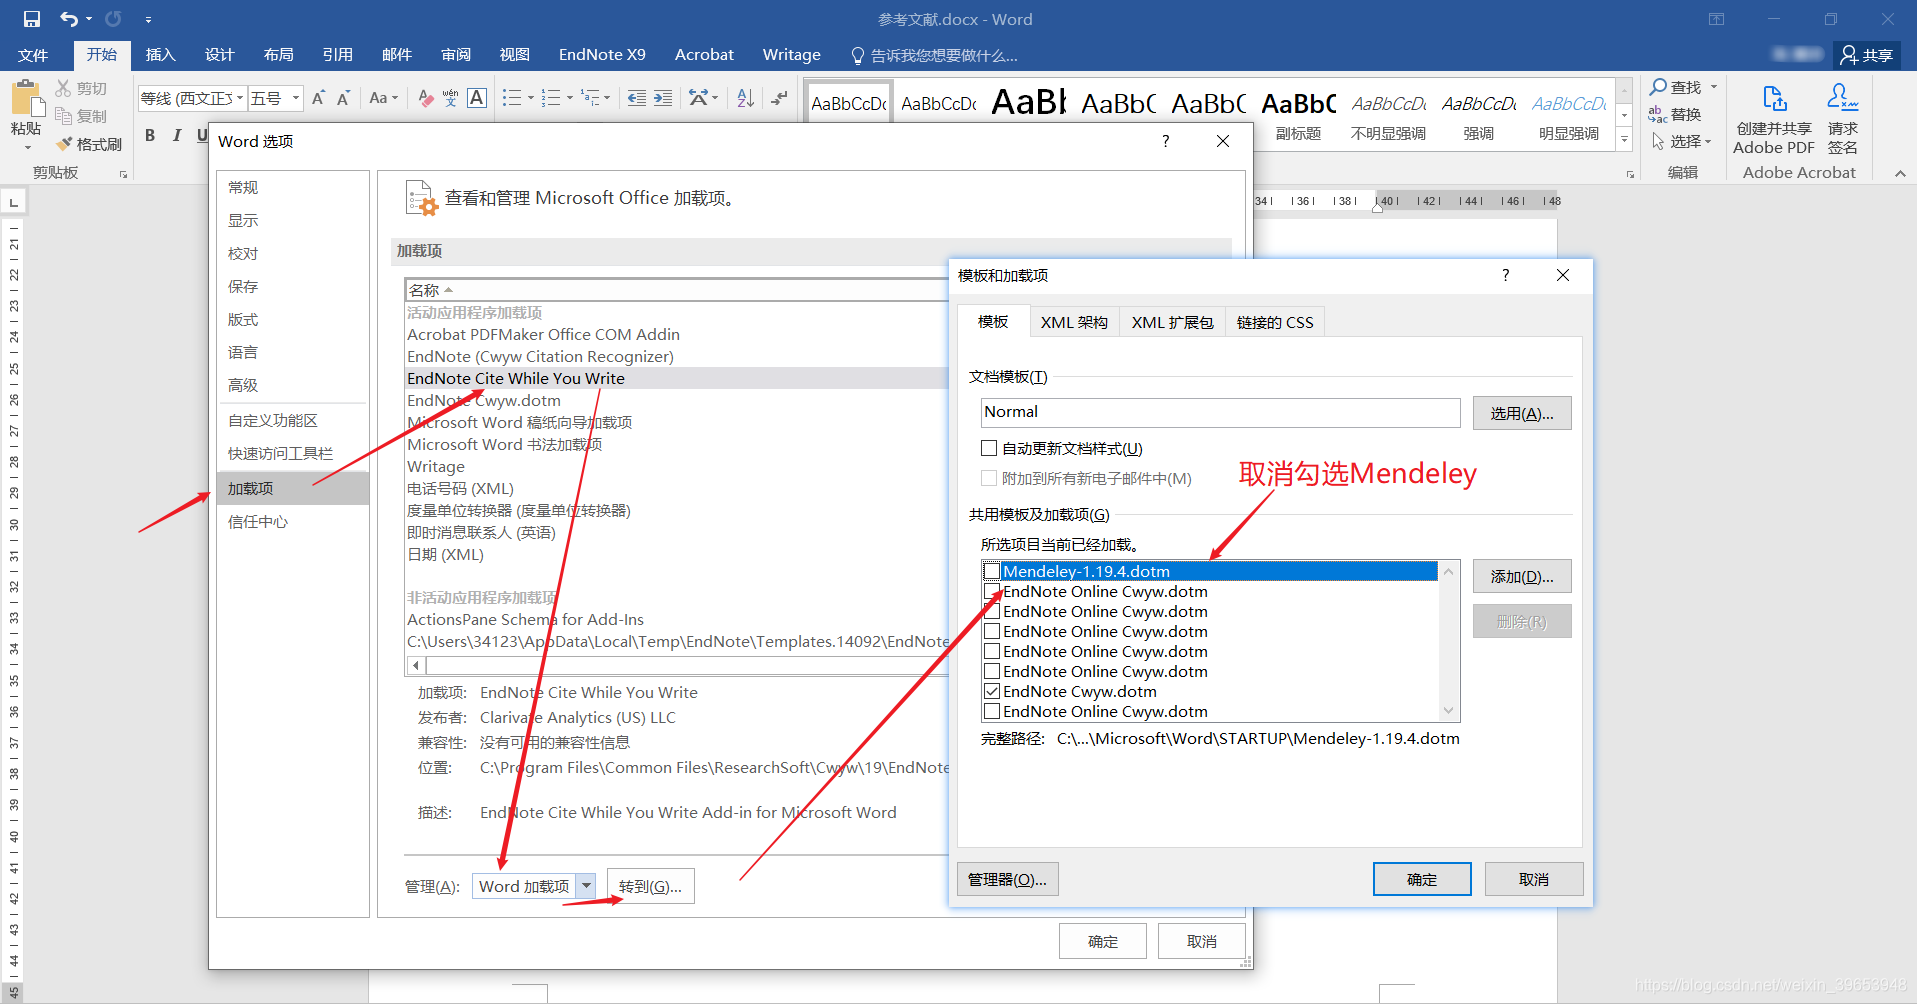Open the 文件 menu tab

pos(33,55)
